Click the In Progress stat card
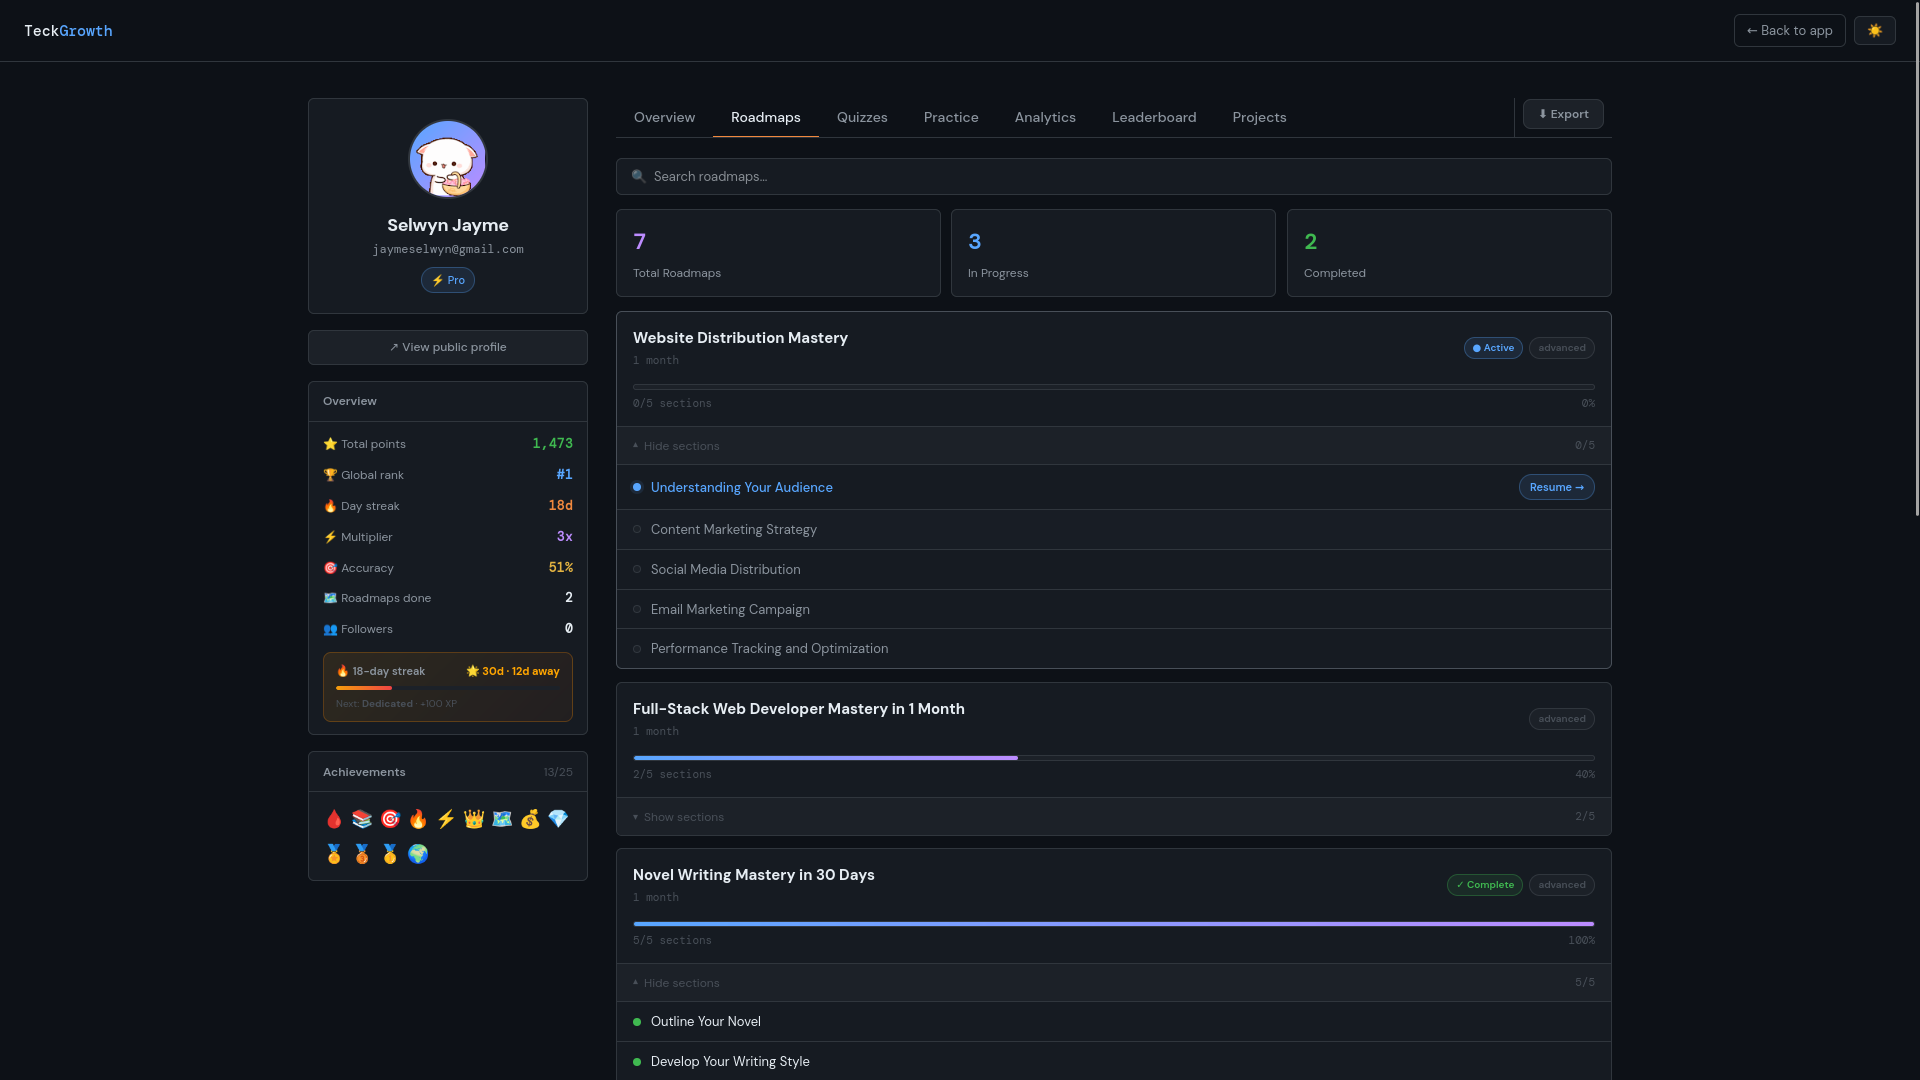The image size is (1920, 1080). (x=1113, y=253)
